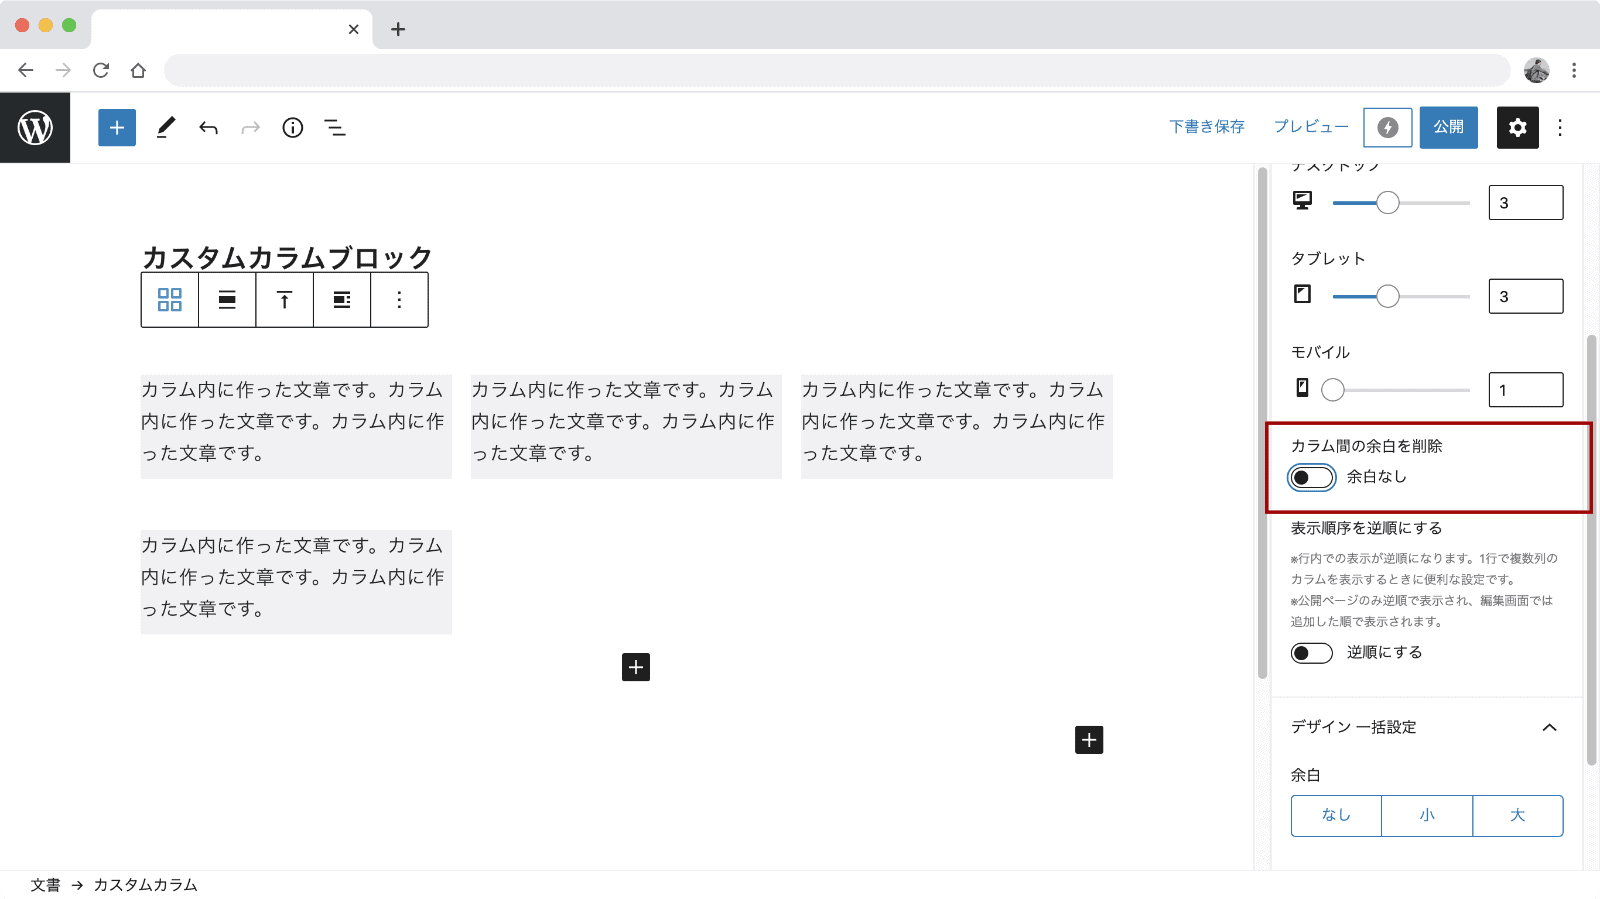Toggle the settings gear sidebar
The height and width of the screenshot is (899, 1600).
coord(1518,128)
